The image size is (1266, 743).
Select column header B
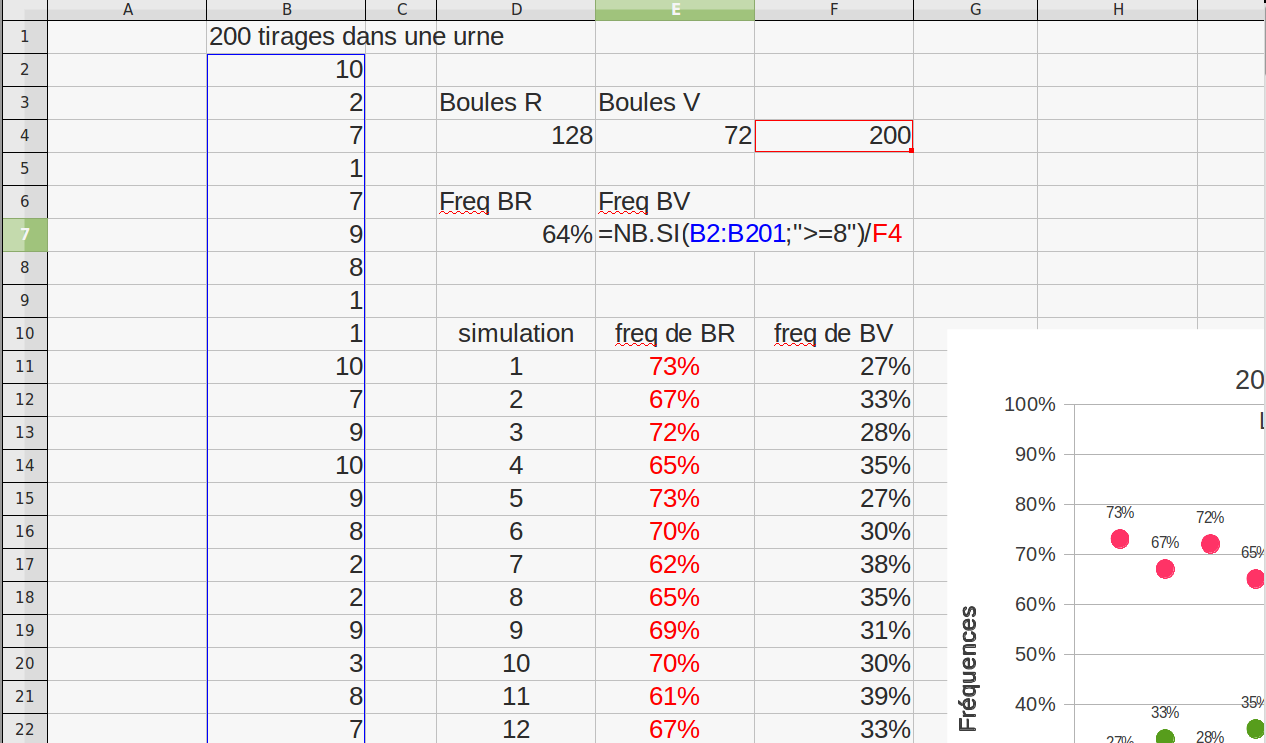tap(286, 10)
